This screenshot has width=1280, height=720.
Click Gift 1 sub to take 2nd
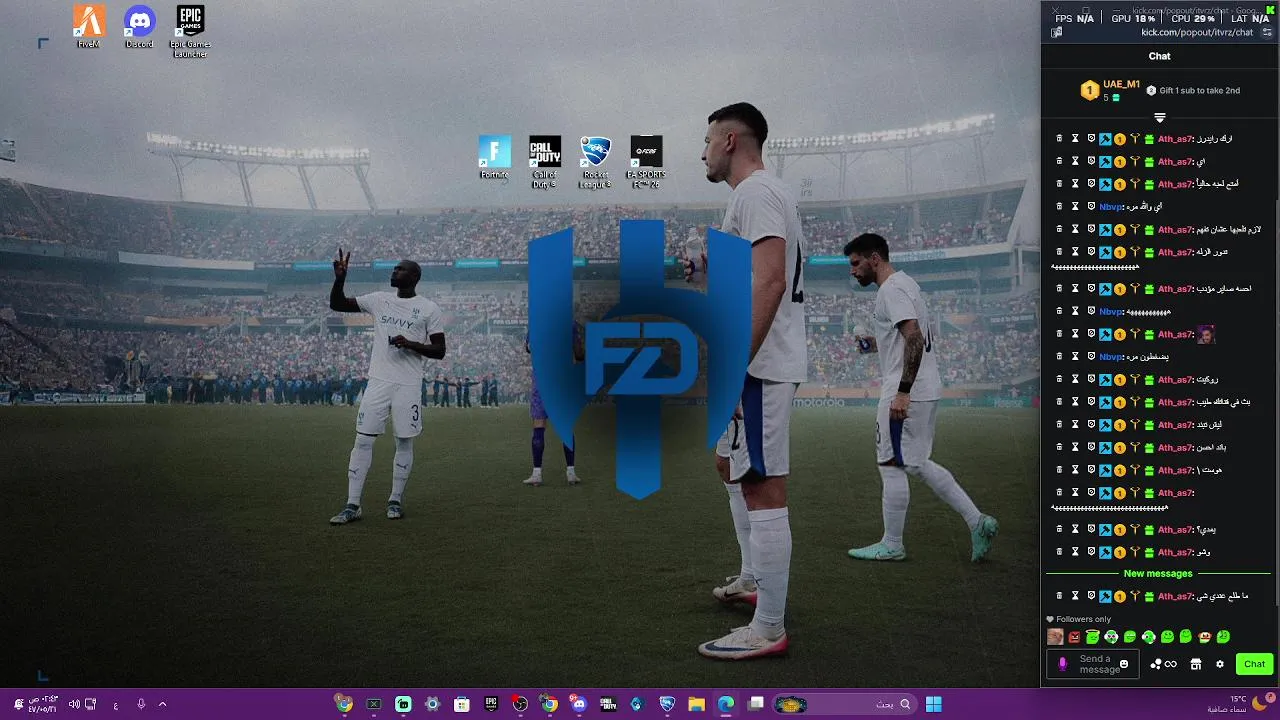(1193, 90)
